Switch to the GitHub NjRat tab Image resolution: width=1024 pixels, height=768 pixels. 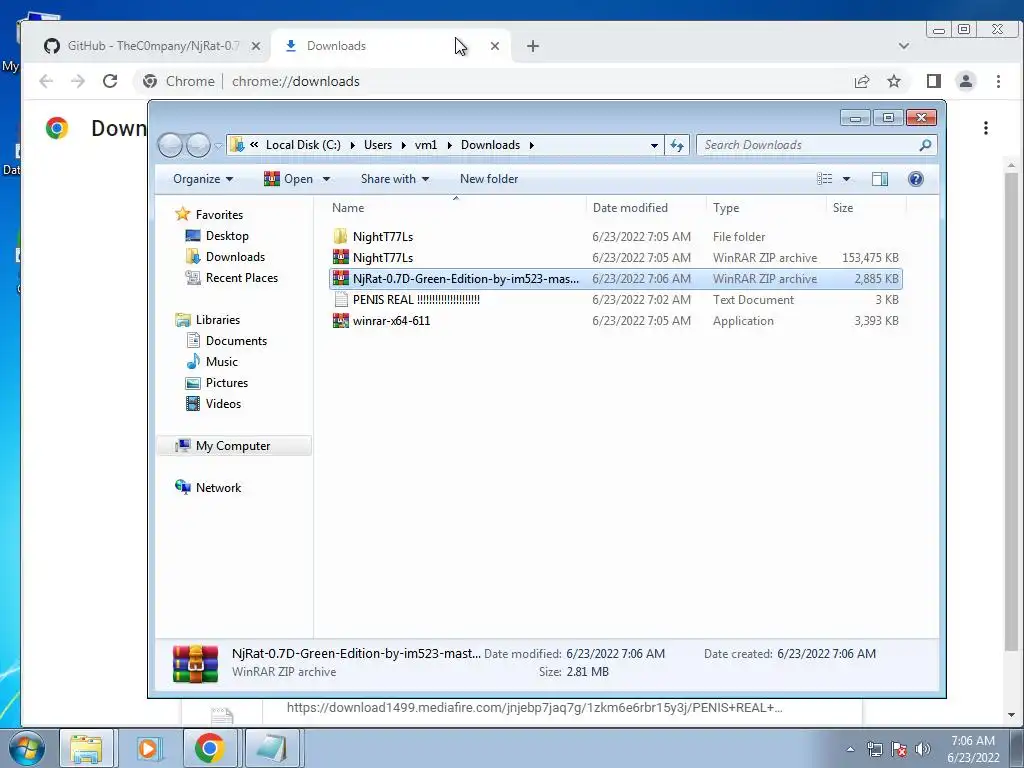click(153, 46)
